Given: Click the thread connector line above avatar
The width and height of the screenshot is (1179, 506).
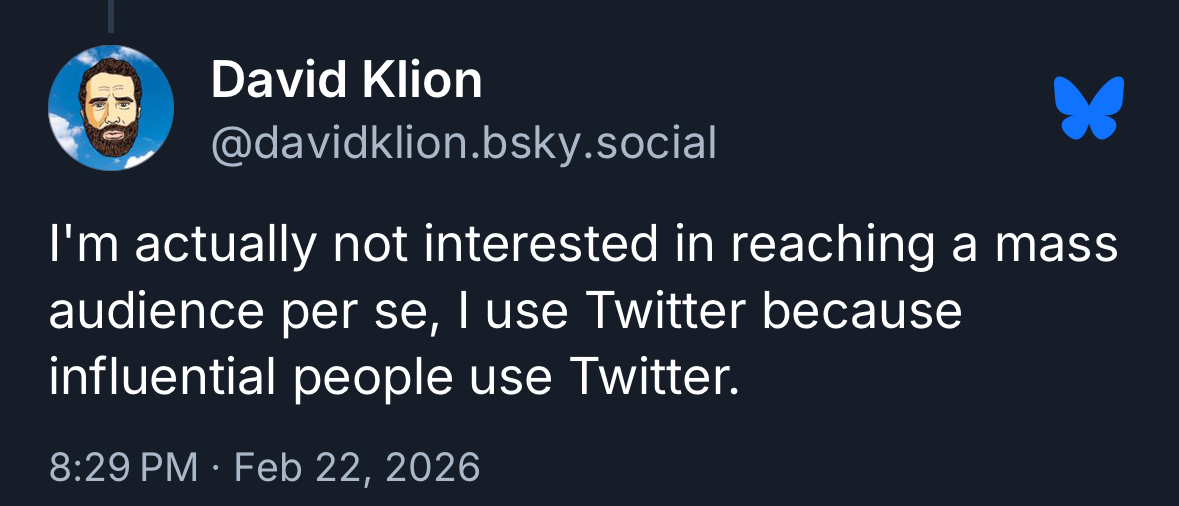Looking at the screenshot, I should 111,14.
